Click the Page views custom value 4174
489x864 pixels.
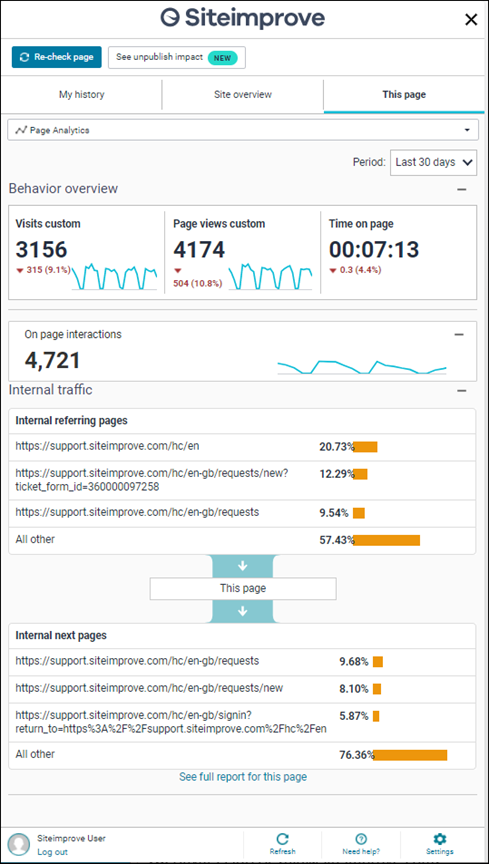199,250
